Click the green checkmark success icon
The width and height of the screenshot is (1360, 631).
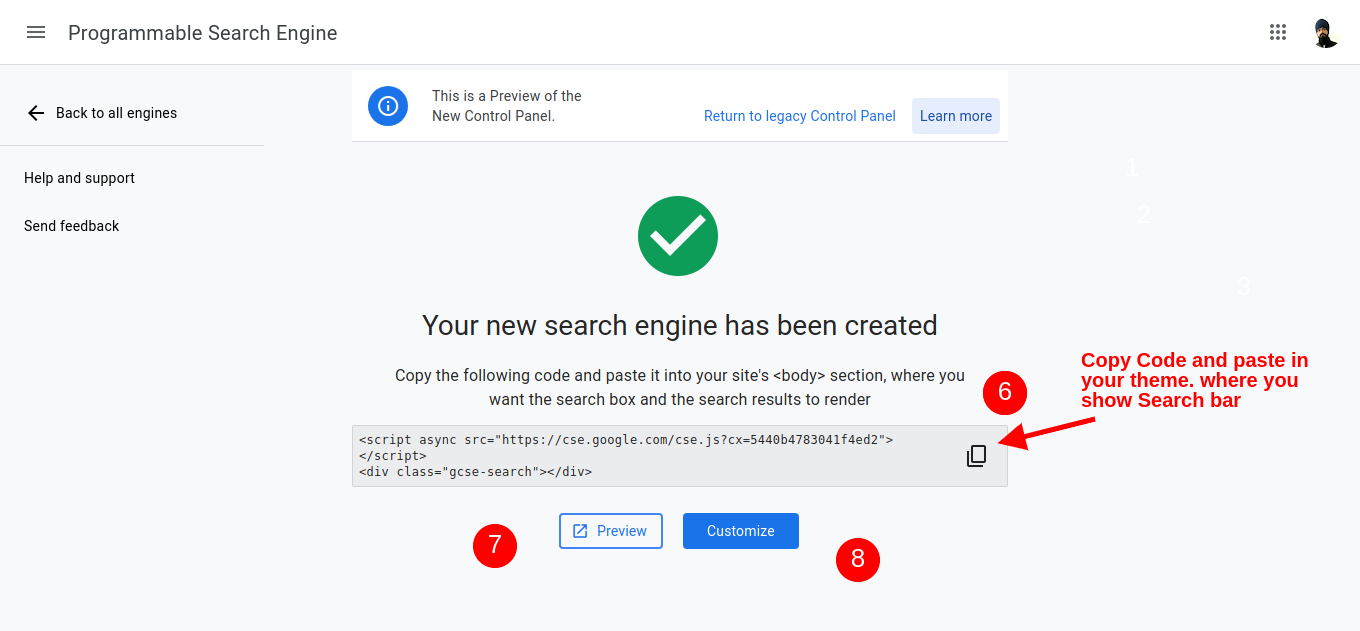tap(678, 236)
